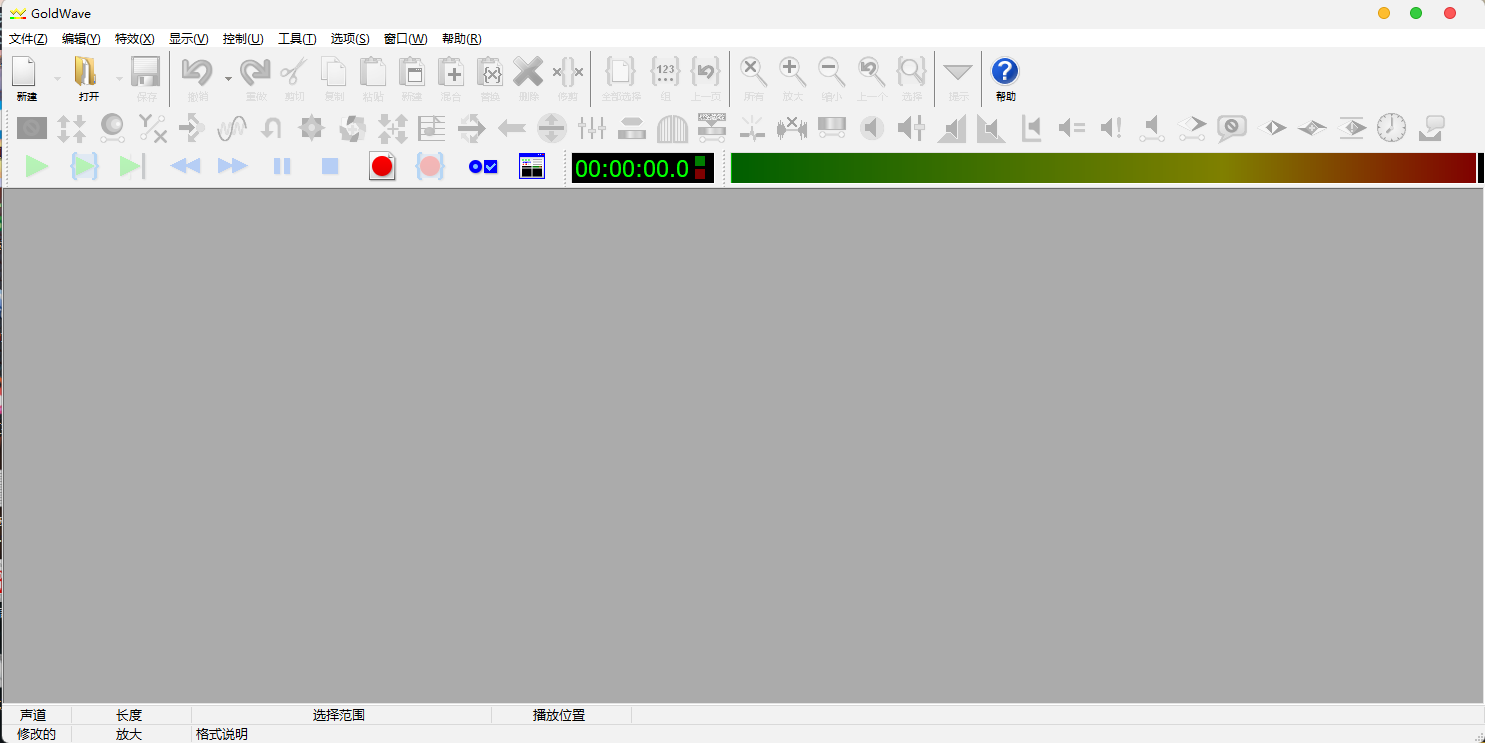The width and height of the screenshot is (1485, 743).
Task: Click the speaker-in-circle mute effect icon
Action: tap(872, 128)
